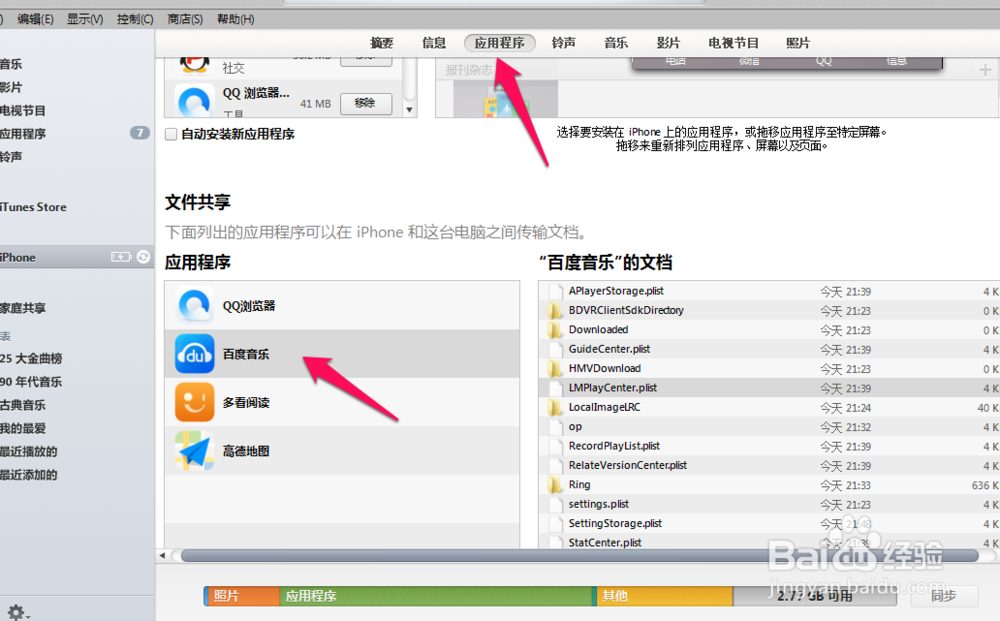Screen dimensions: 1000x621
Task: Click QQ 浏览器 icon in install list
Action: click(x=195, y=102)
